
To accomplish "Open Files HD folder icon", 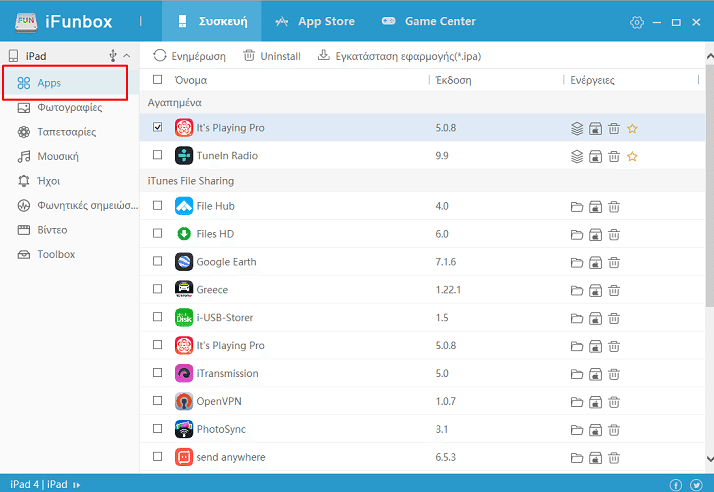I will [577, 235].
